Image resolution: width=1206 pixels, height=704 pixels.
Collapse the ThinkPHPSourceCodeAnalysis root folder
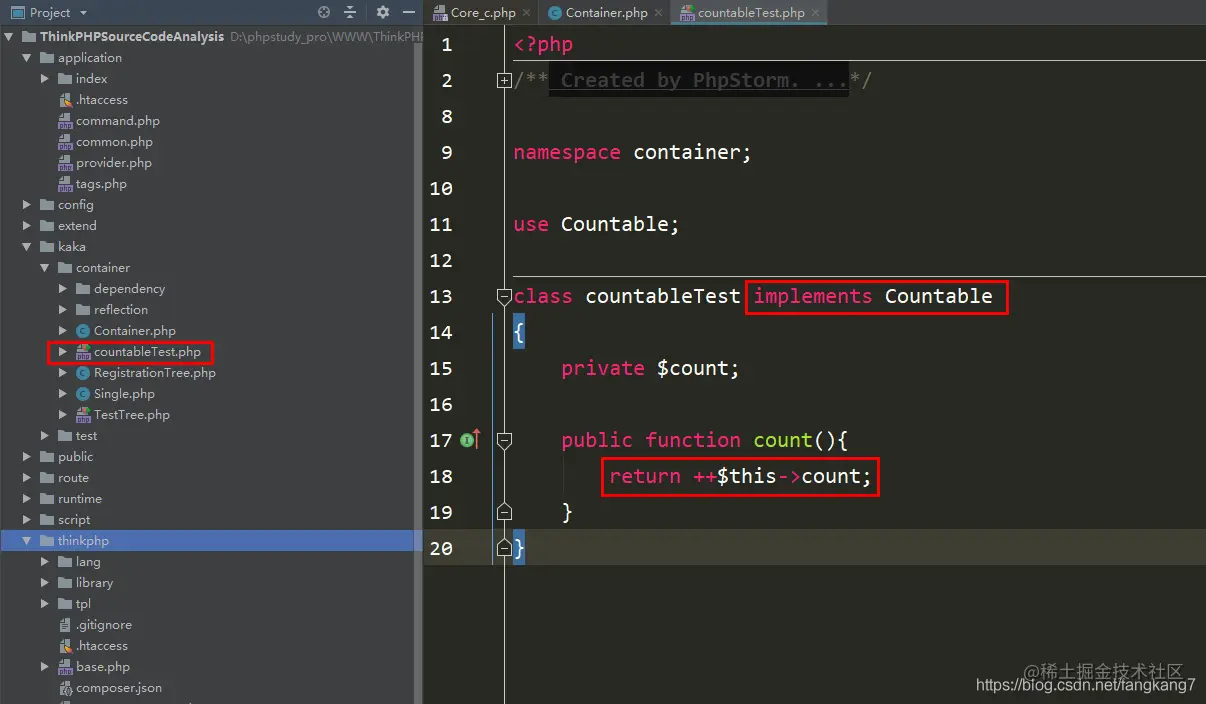point(9,37)
